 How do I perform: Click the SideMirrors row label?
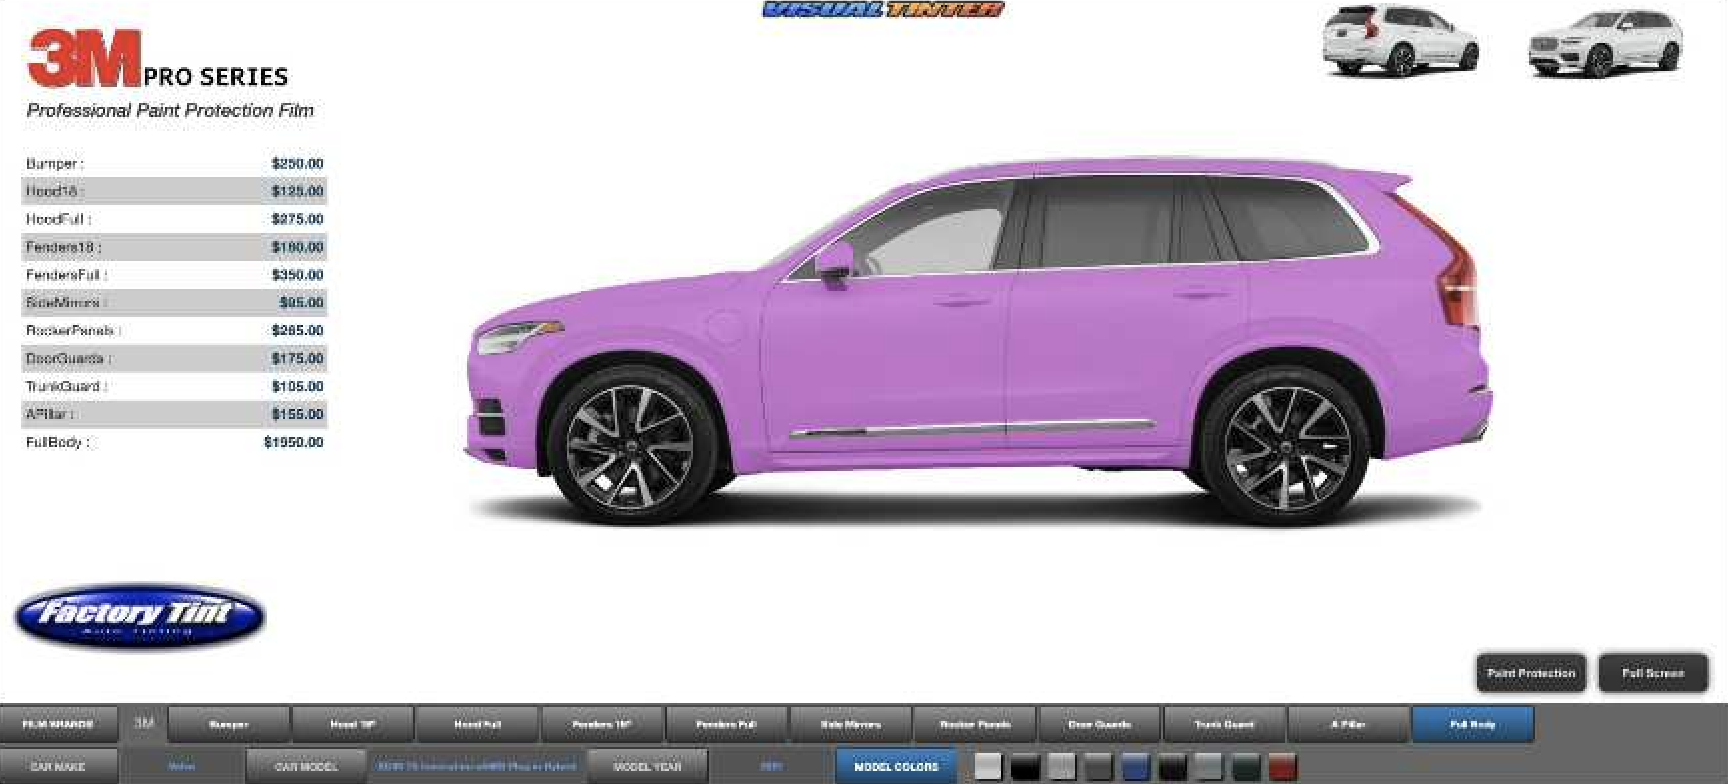tap(66, 302)
